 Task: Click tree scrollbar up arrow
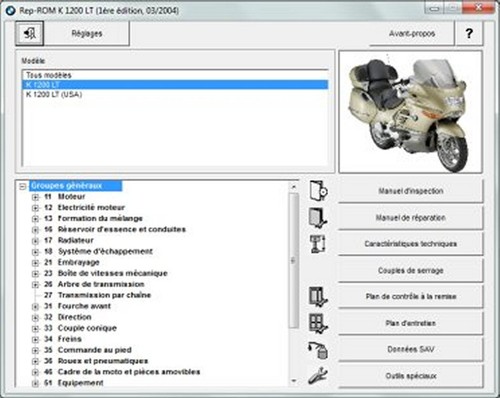click(x=294, y=187)
